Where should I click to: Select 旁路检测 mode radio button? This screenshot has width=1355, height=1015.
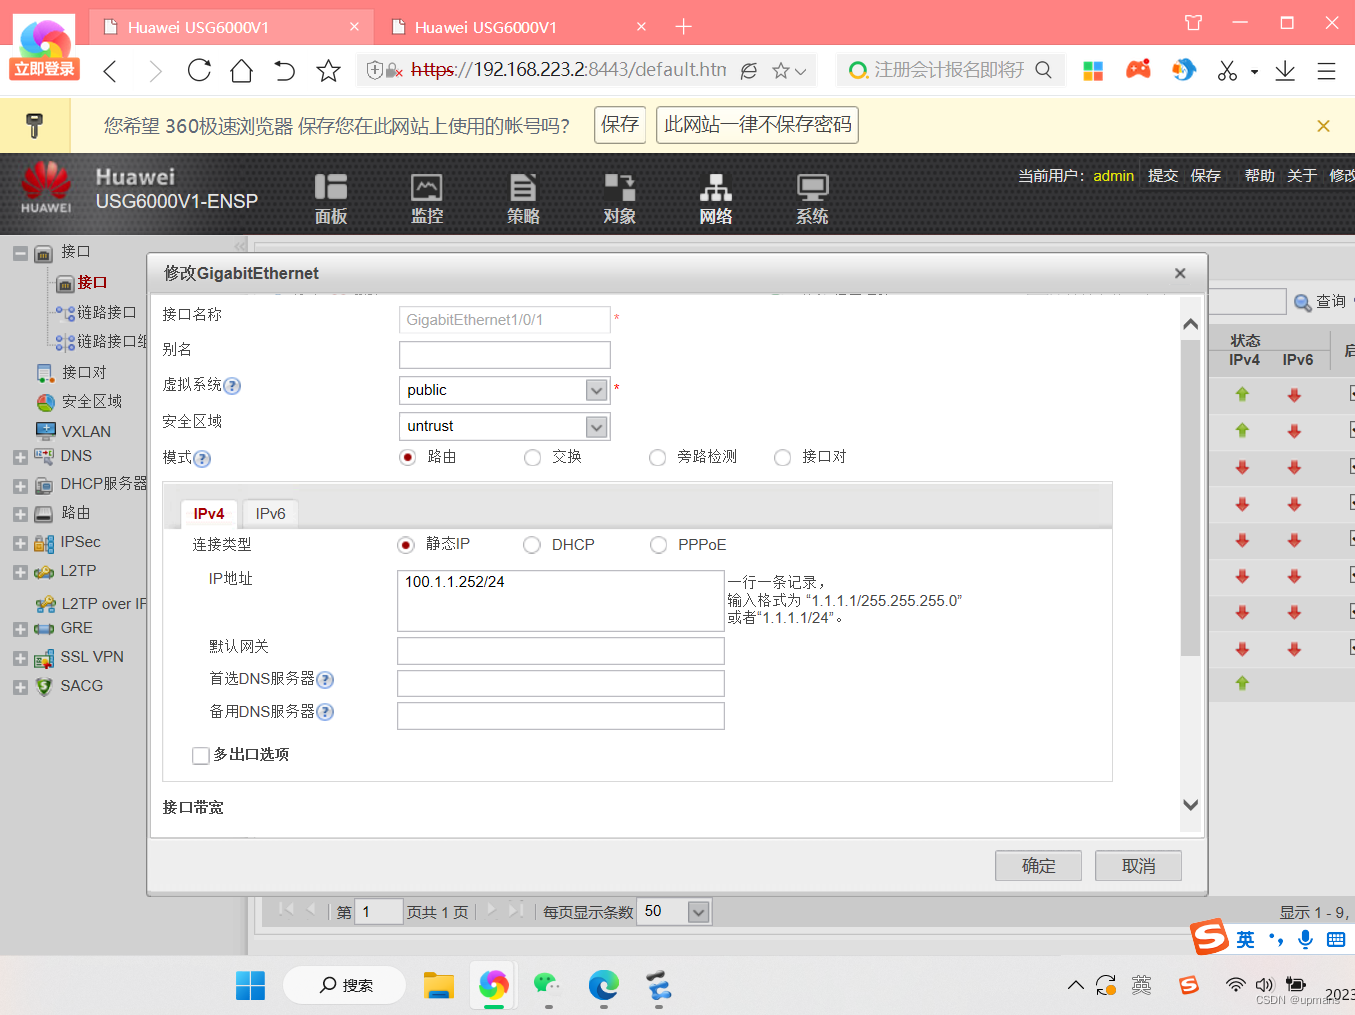657,457
